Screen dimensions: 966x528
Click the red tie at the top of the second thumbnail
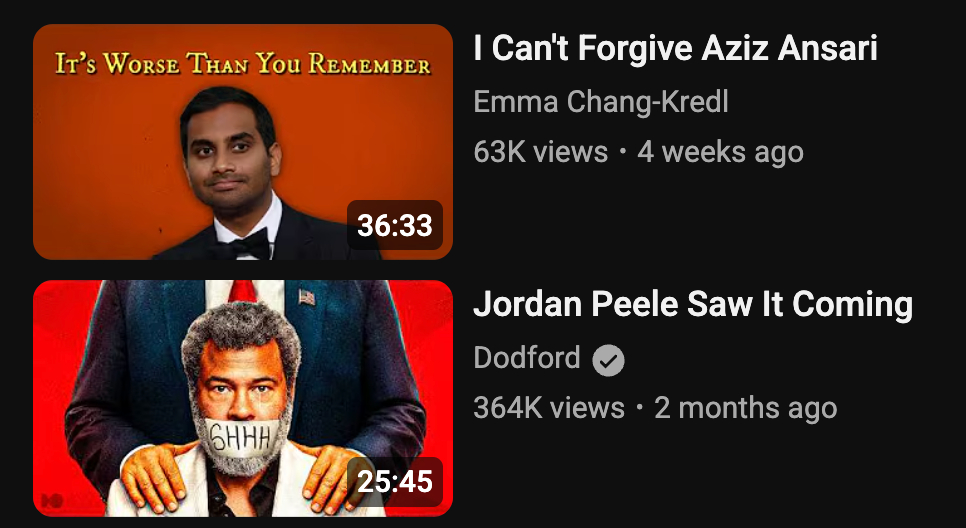pos(243,291)
